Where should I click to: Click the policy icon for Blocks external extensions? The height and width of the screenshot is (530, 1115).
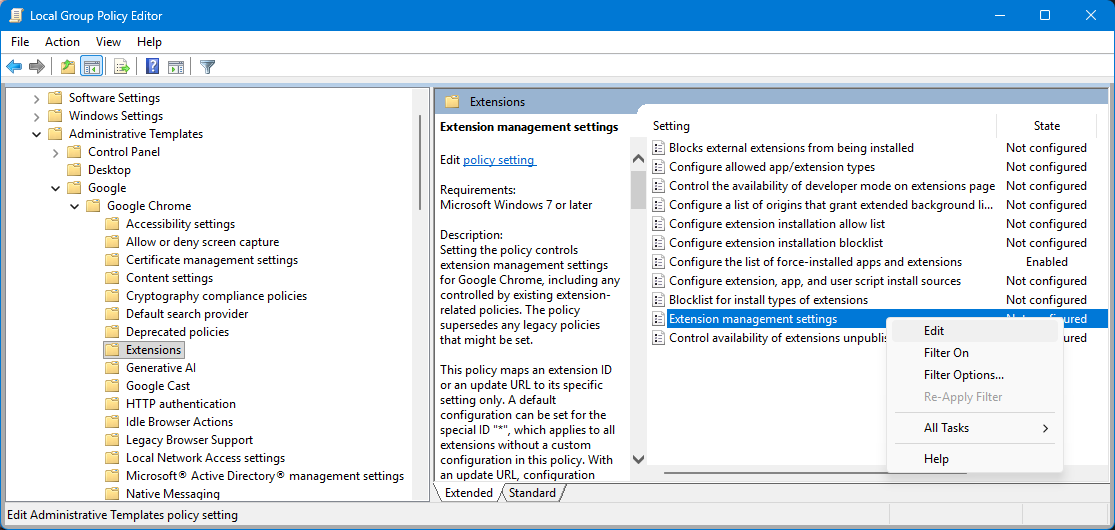(x=658, y=148)
